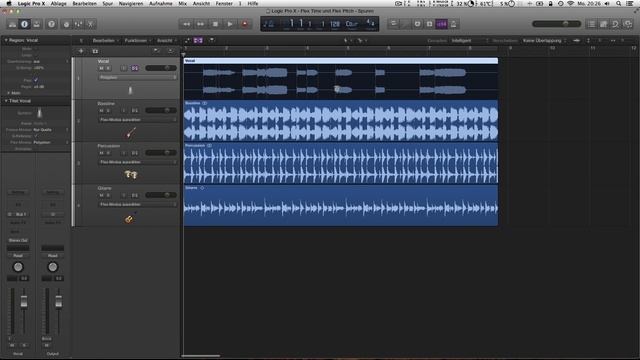Toggle the Cycle mode button
This screenshot has width=640, height=360.
393,24
